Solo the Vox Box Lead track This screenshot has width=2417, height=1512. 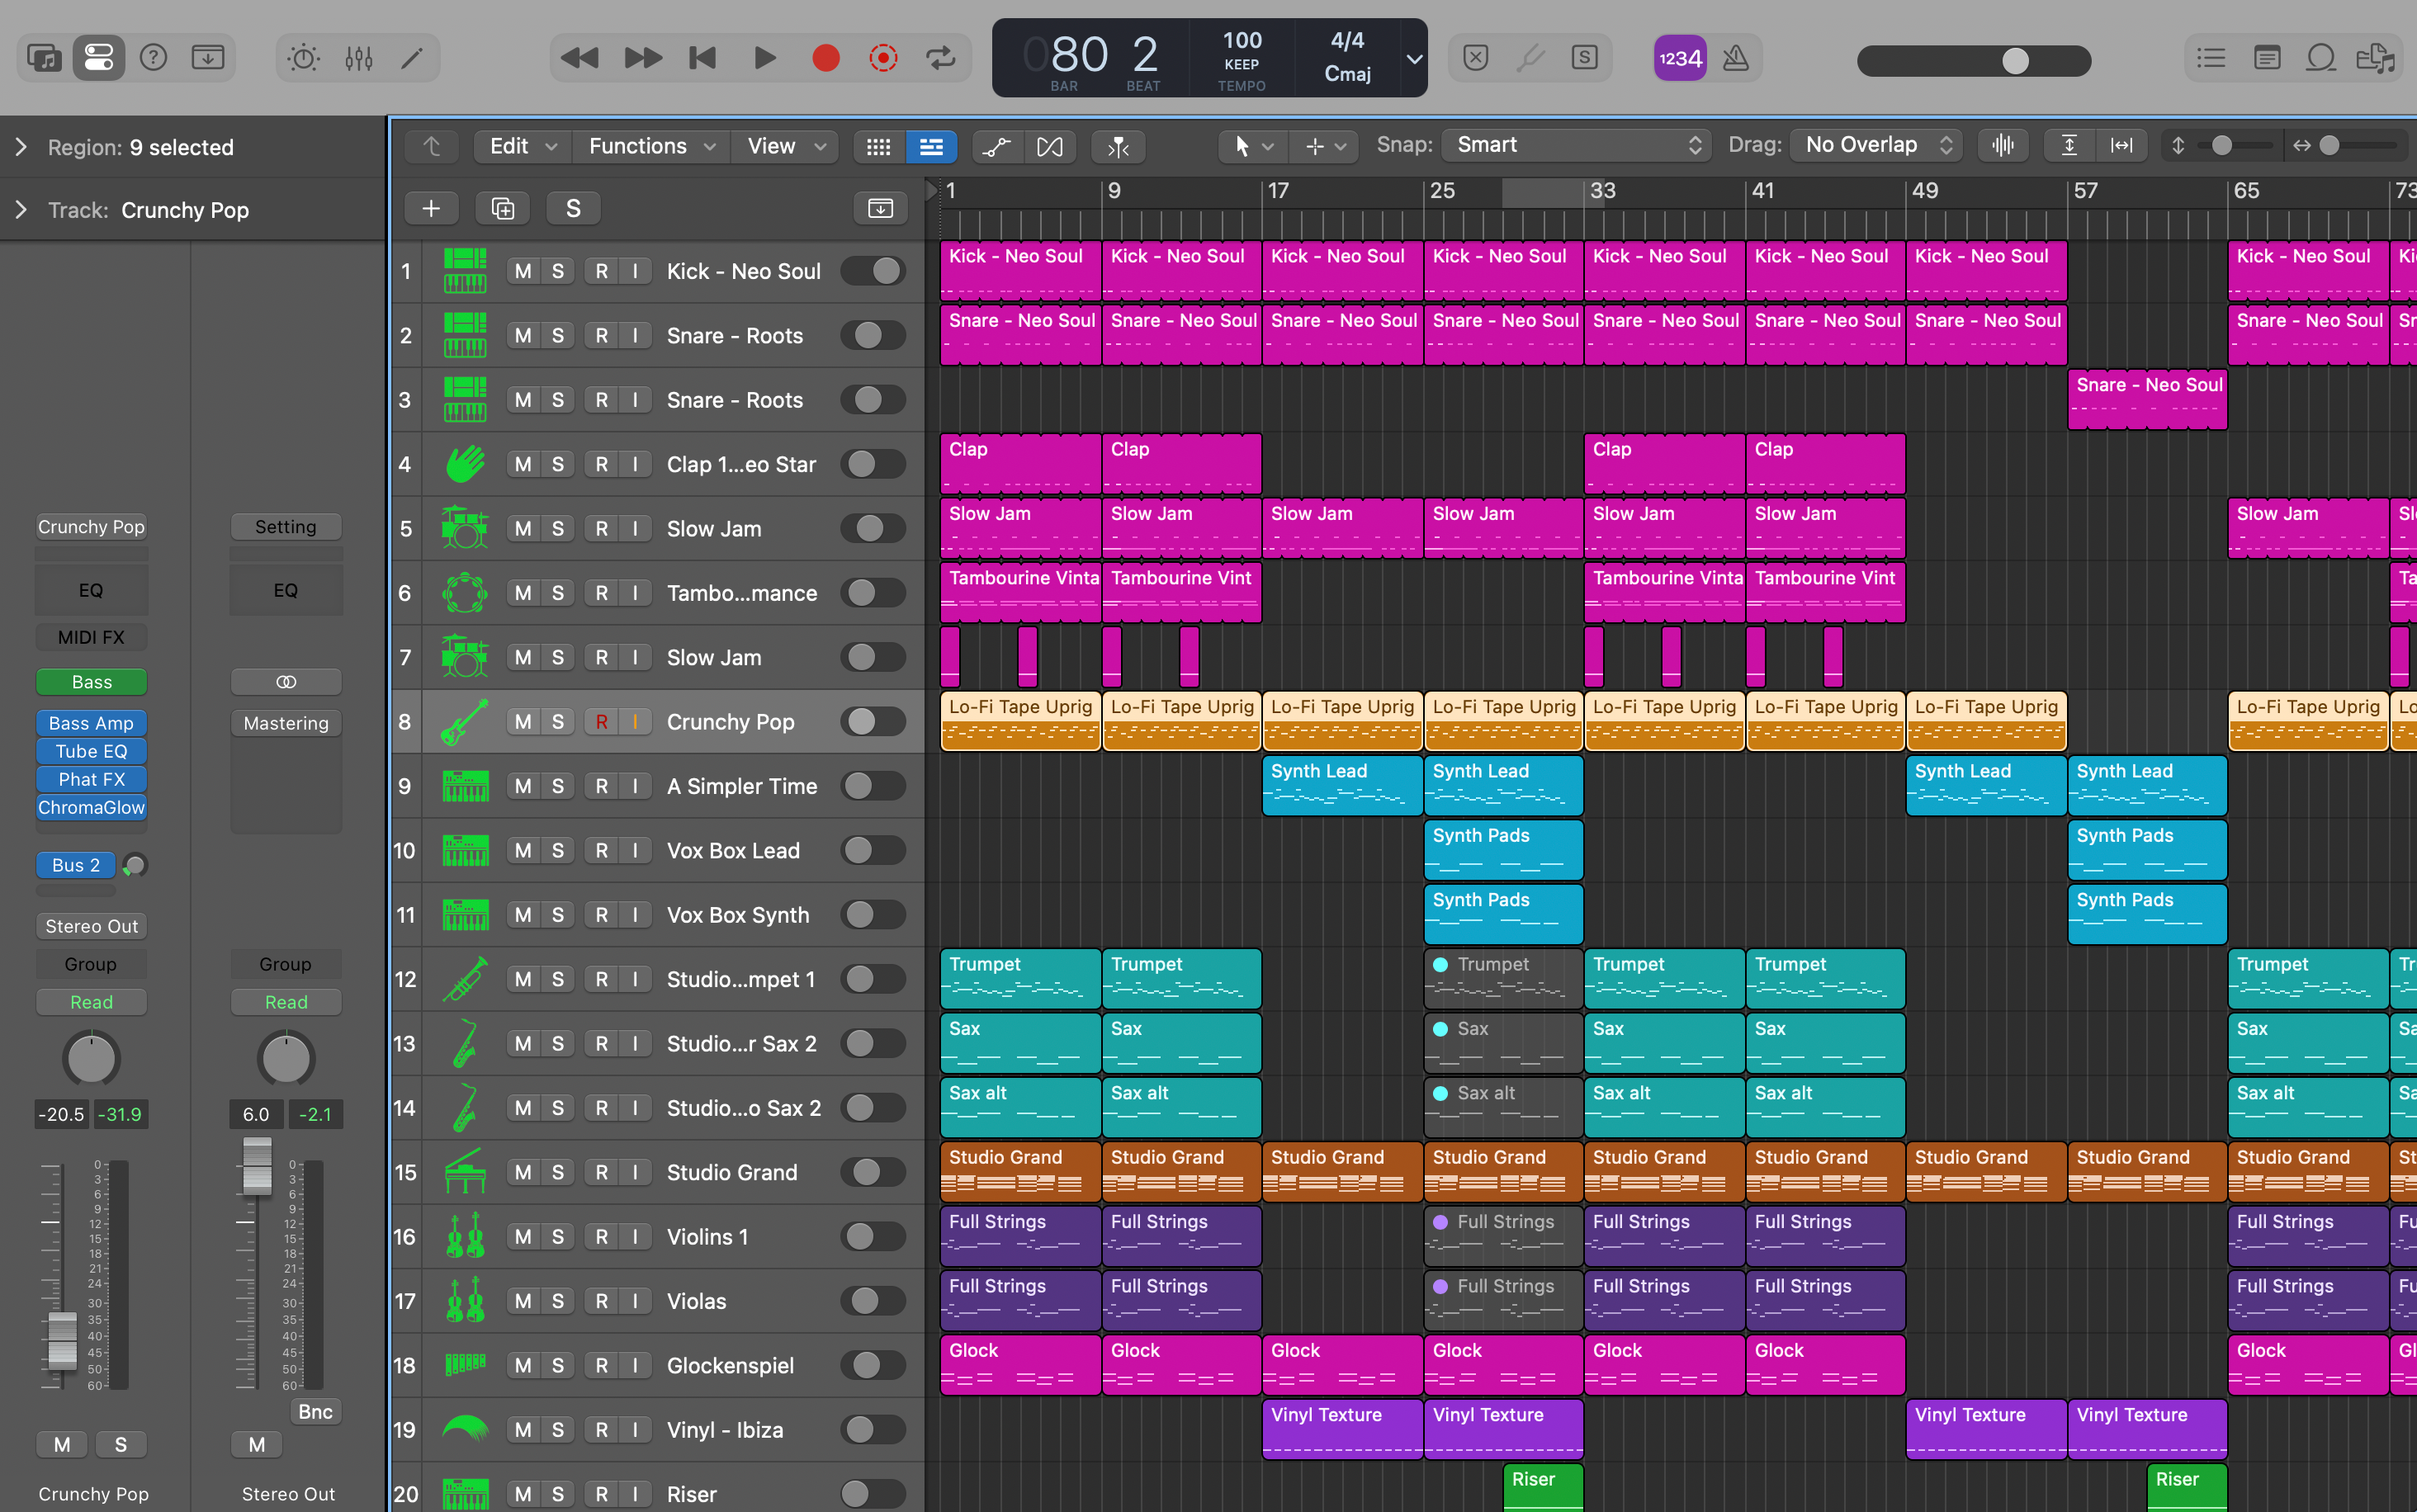tap(558, 850)
